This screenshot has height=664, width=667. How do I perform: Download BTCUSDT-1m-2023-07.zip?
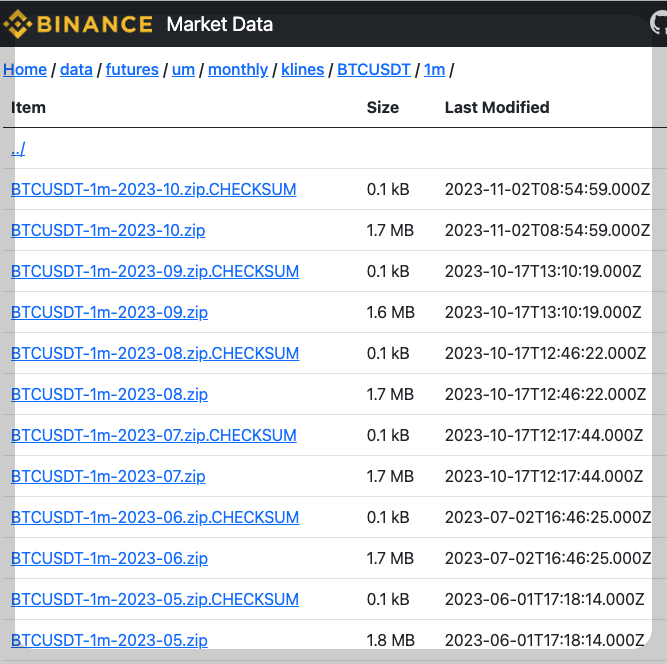[108, 476]
